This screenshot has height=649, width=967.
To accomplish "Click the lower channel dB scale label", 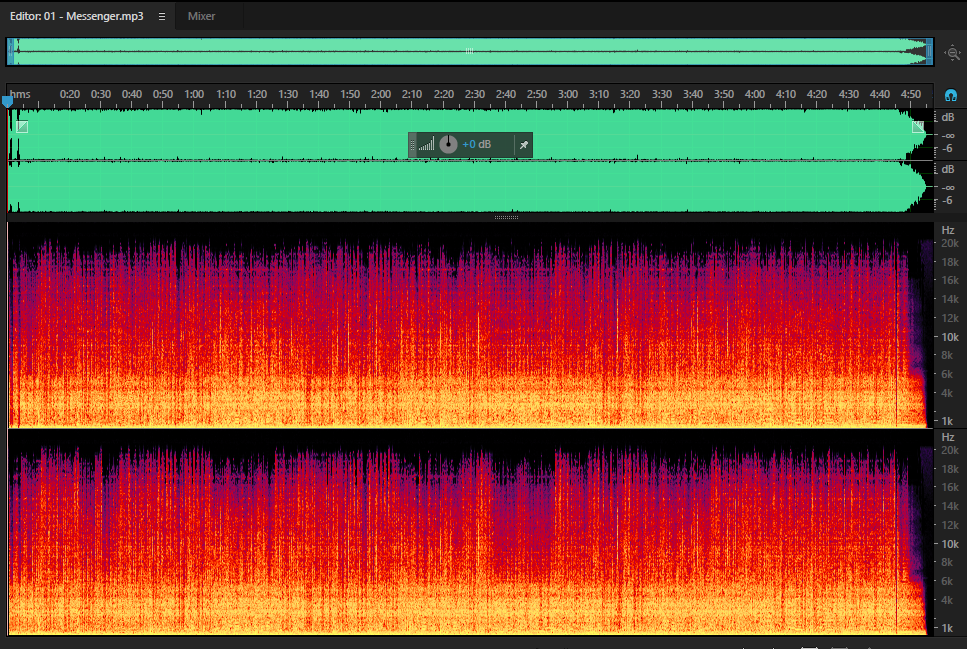I will pos(948,169).
